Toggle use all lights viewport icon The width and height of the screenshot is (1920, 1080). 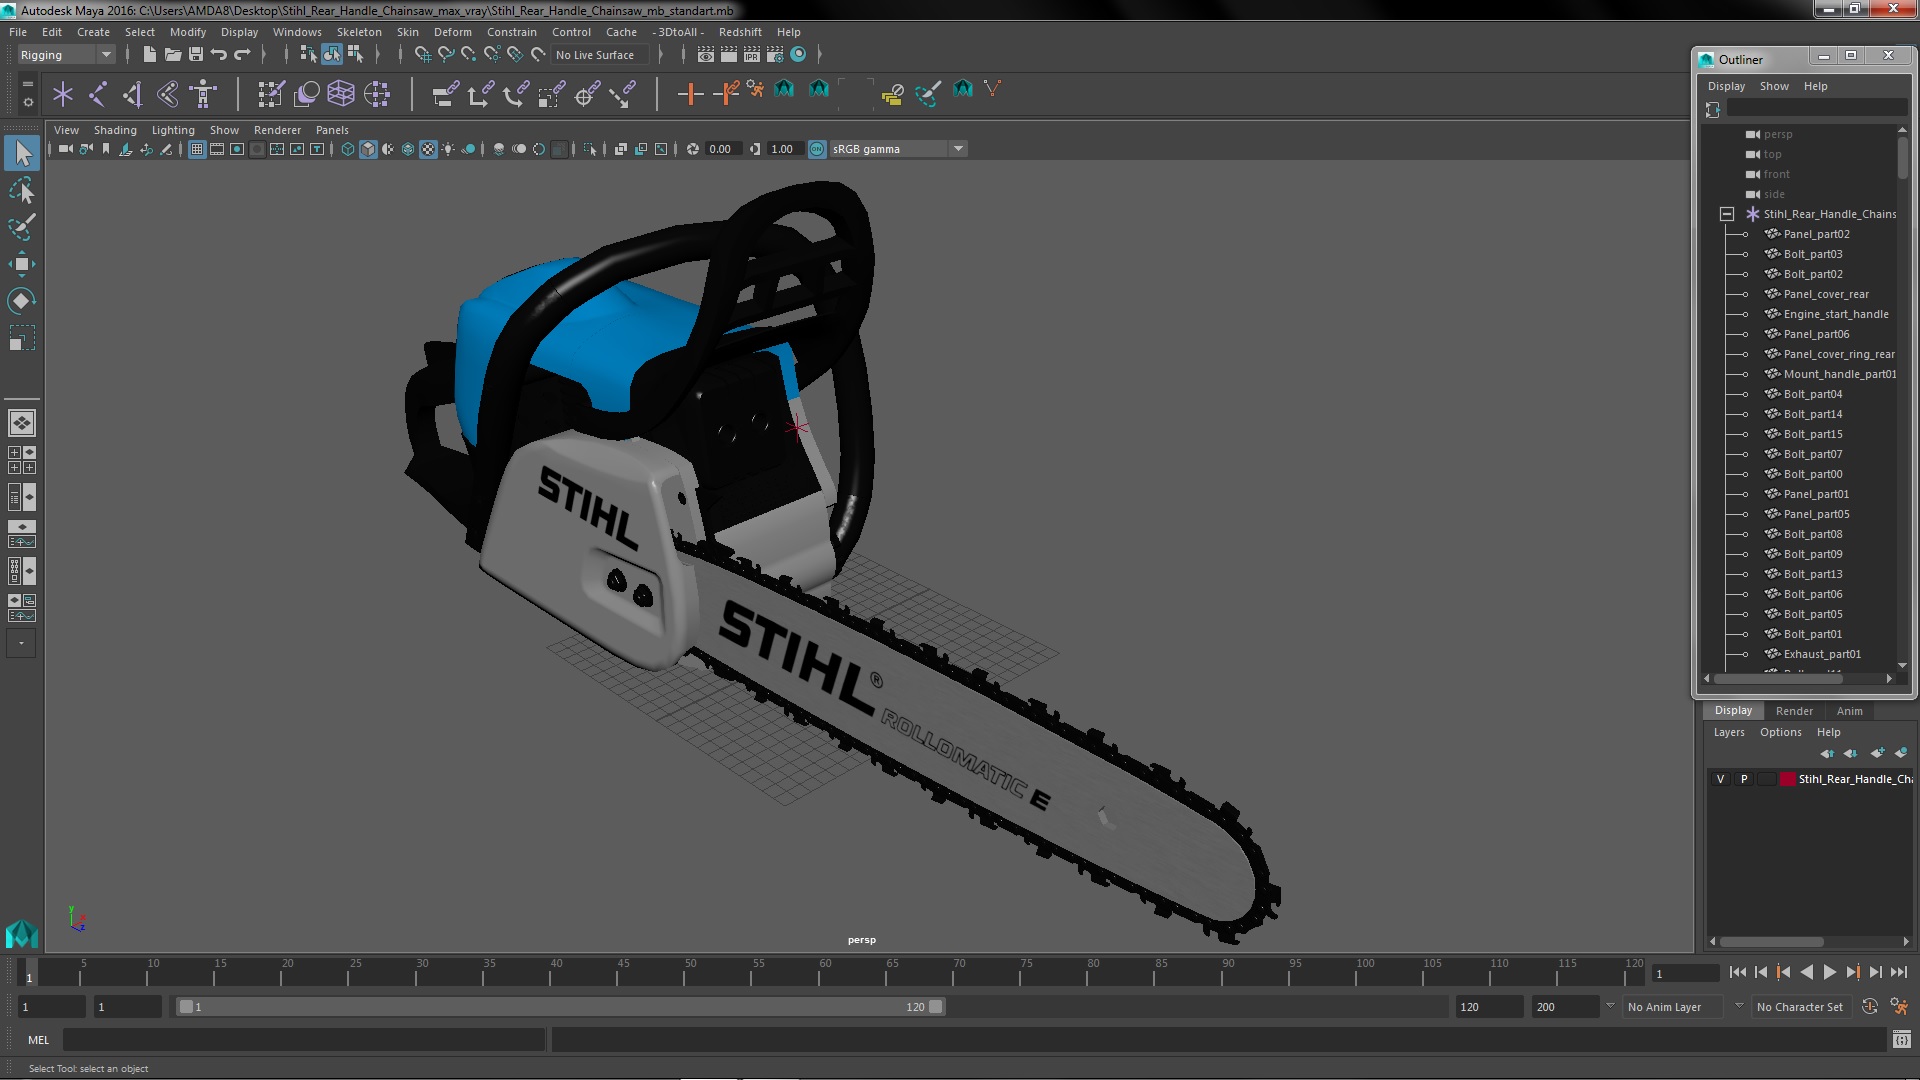pos(448,149)
